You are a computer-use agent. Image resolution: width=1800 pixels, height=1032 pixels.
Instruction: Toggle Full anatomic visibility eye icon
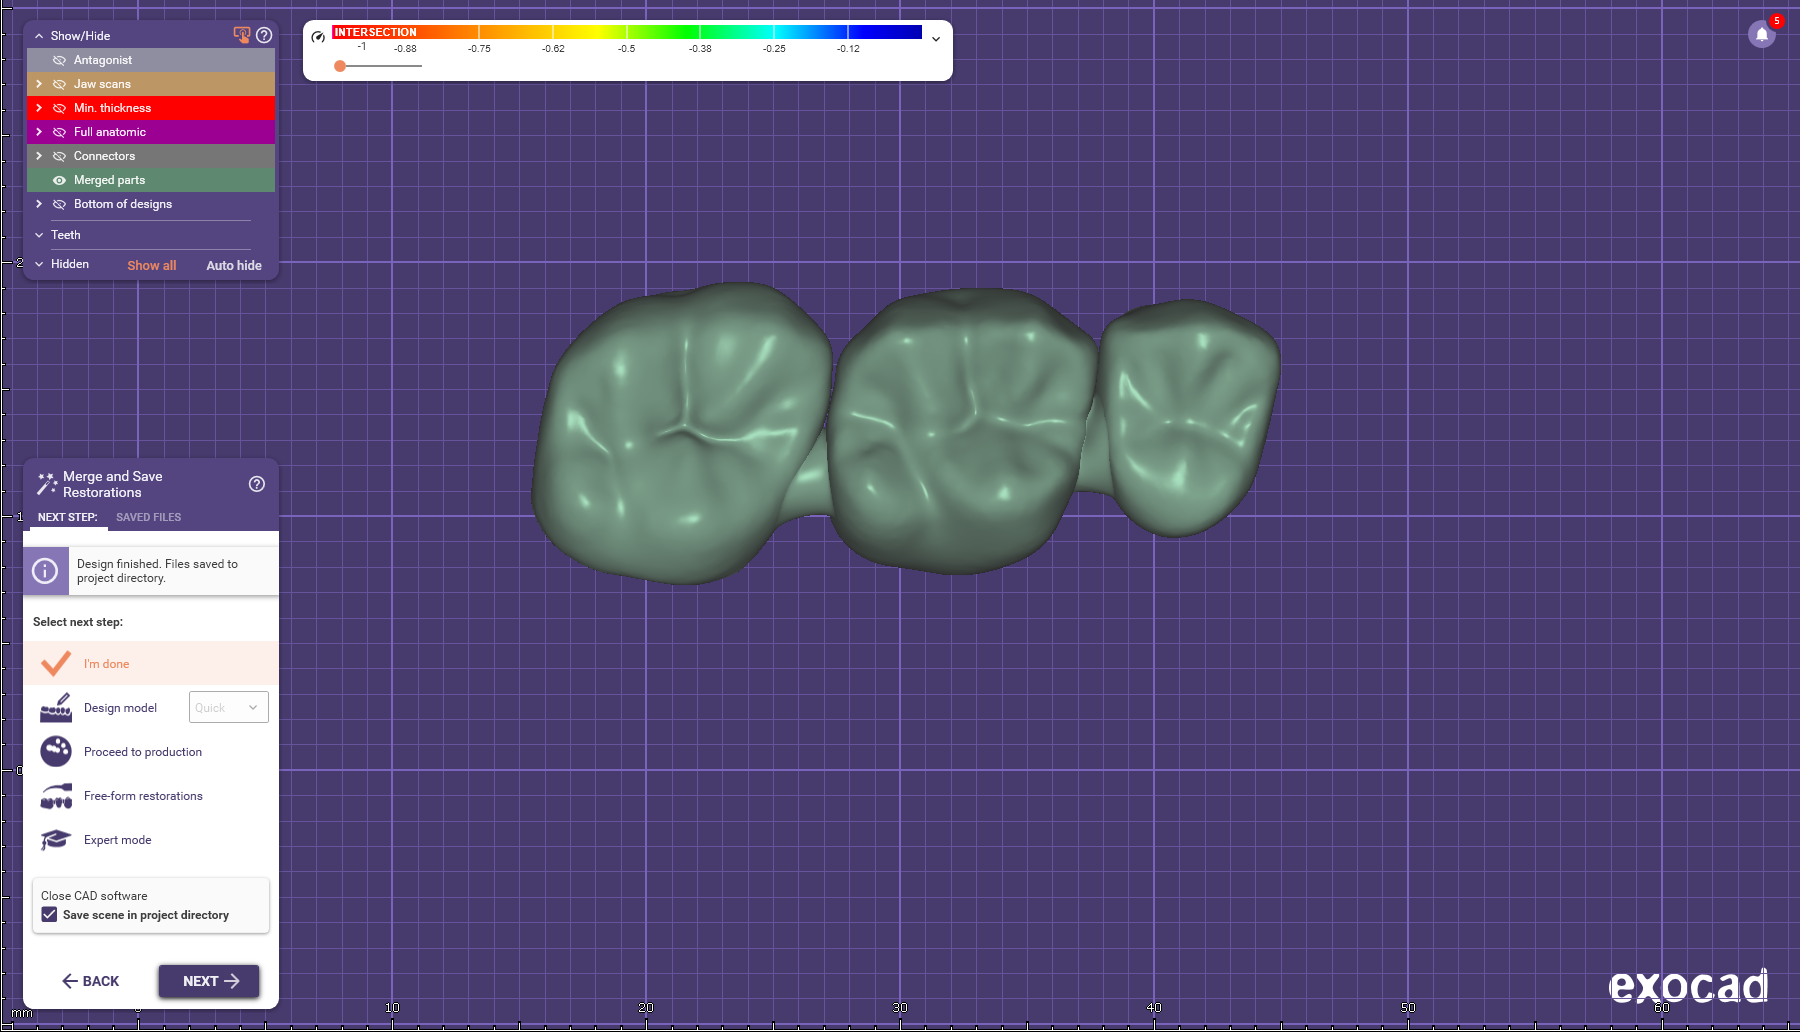(59, 132)
